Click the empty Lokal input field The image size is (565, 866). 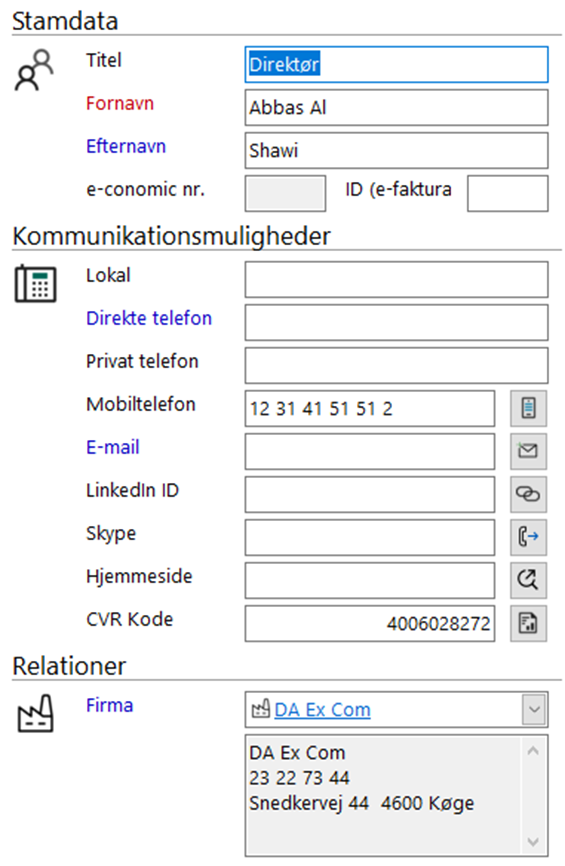point(397,279)
